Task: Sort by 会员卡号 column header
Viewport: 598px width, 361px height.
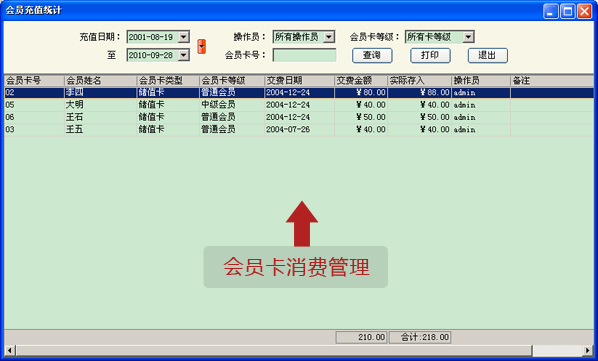Action: (x=34, y=80)
